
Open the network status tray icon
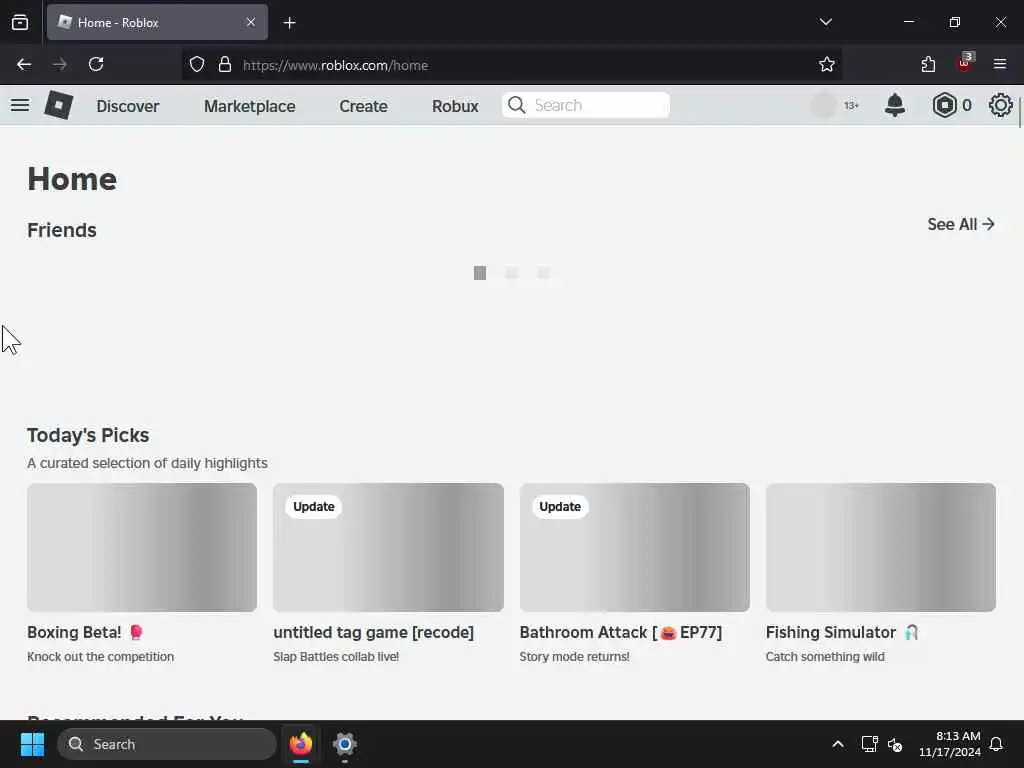869,744
